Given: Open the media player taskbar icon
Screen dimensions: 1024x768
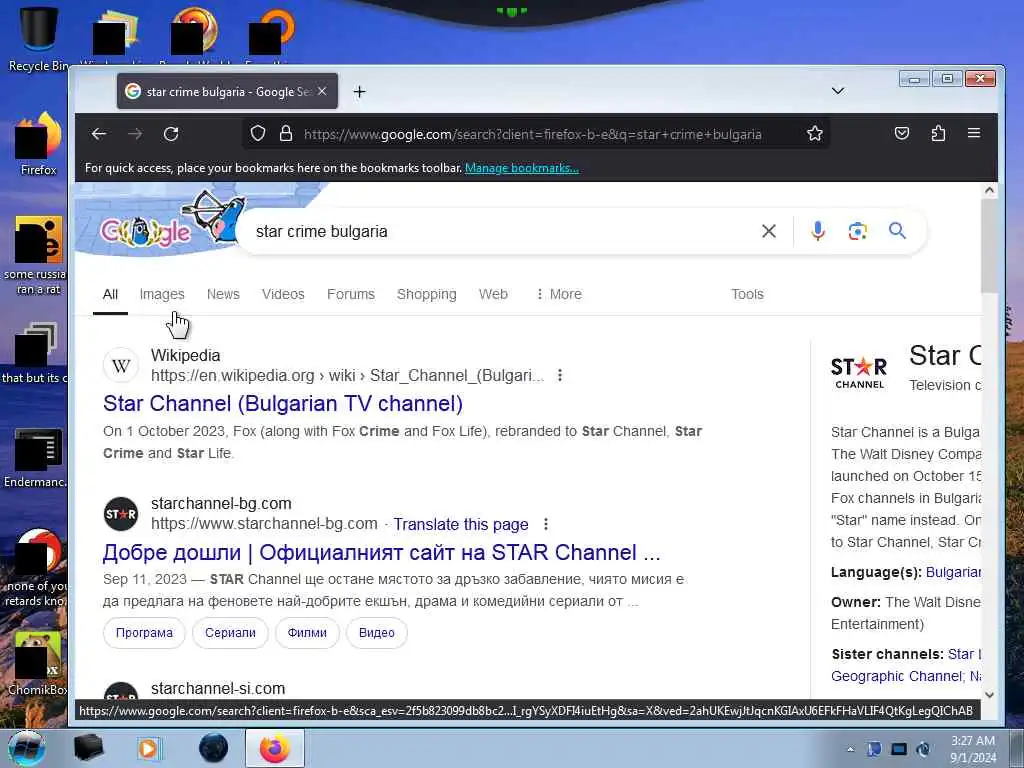Looking at the screenshot, I should (x=149, y=748).
